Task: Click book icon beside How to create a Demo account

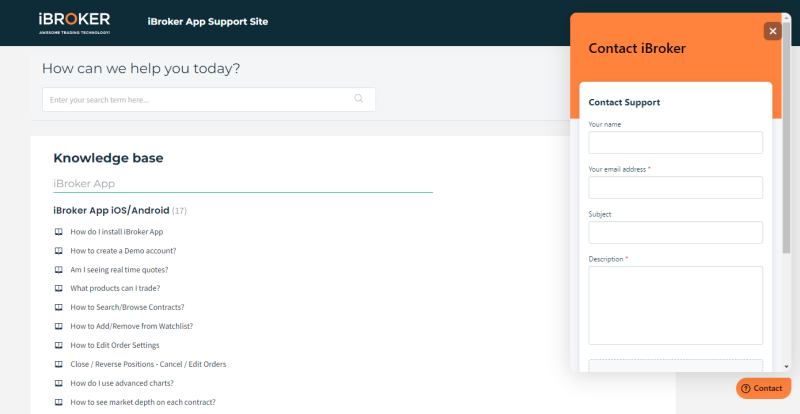Action: (x=59, y=251)
